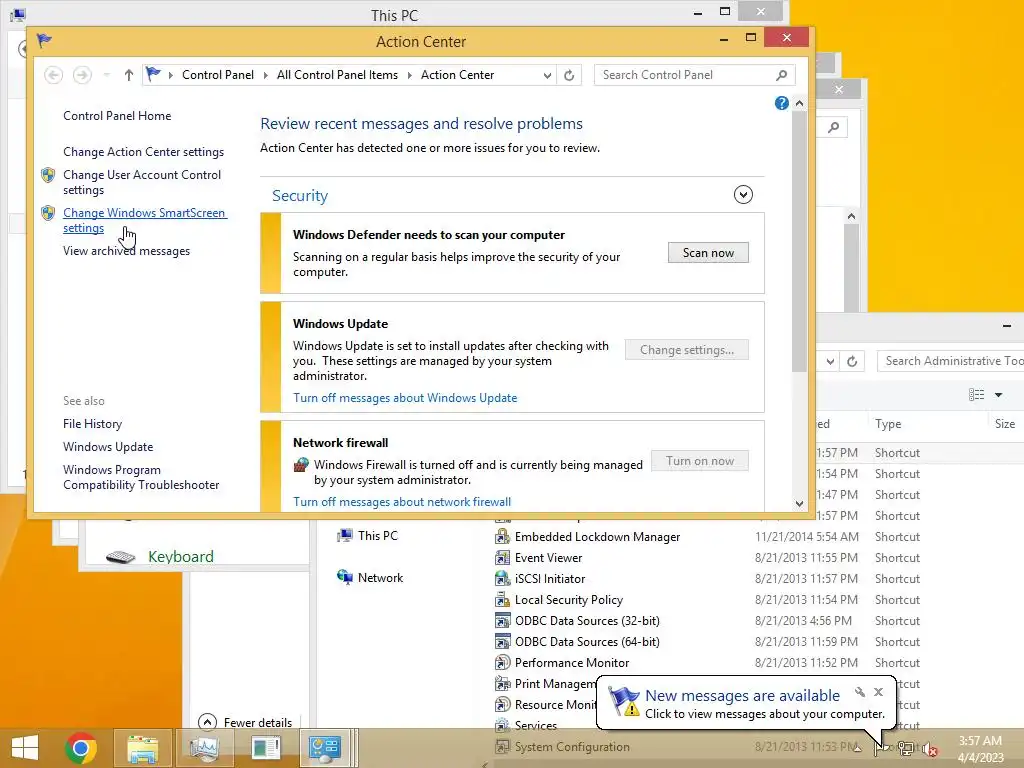Open Resource Monitor taskbar icon
The height and width of the screenshot is (768, 1024).
coord(204,748)
